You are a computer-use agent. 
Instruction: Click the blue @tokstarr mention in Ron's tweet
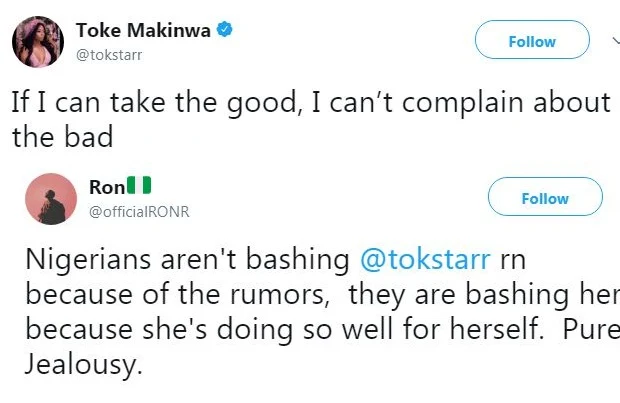[425, 262]
